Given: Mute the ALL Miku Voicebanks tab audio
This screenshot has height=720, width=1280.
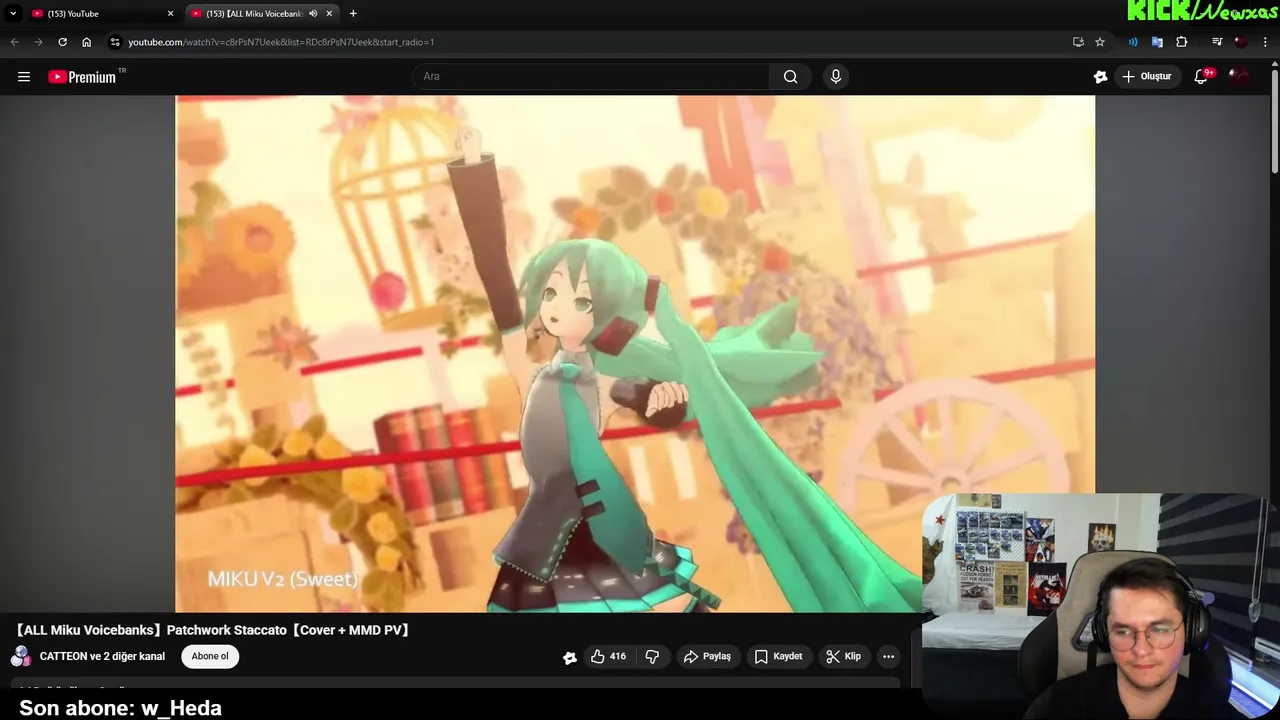Looking at the screenshot, I should pyautogui.click(x=313, y=14).
